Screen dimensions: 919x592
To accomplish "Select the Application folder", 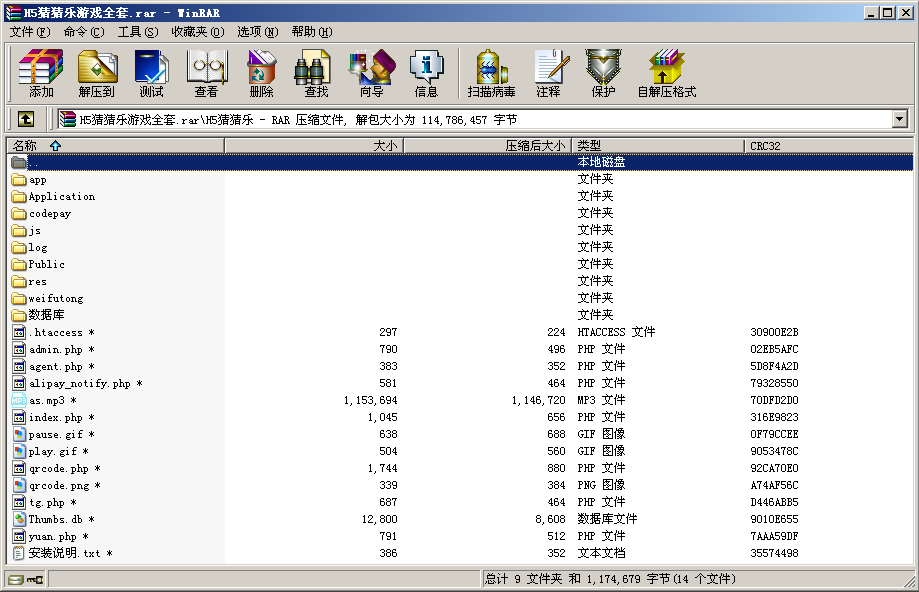I will 61,197.
